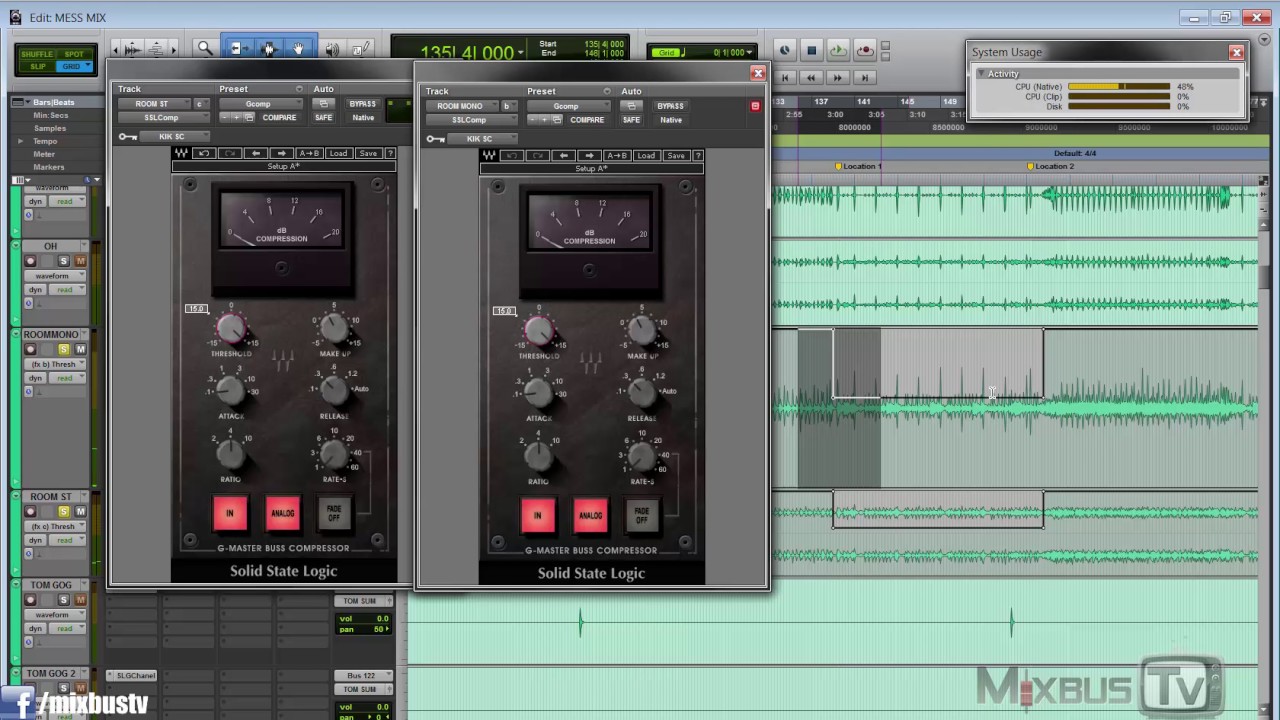Open Gcomp preset dropdown in ROOM MONO window

(x=570, y=106)
